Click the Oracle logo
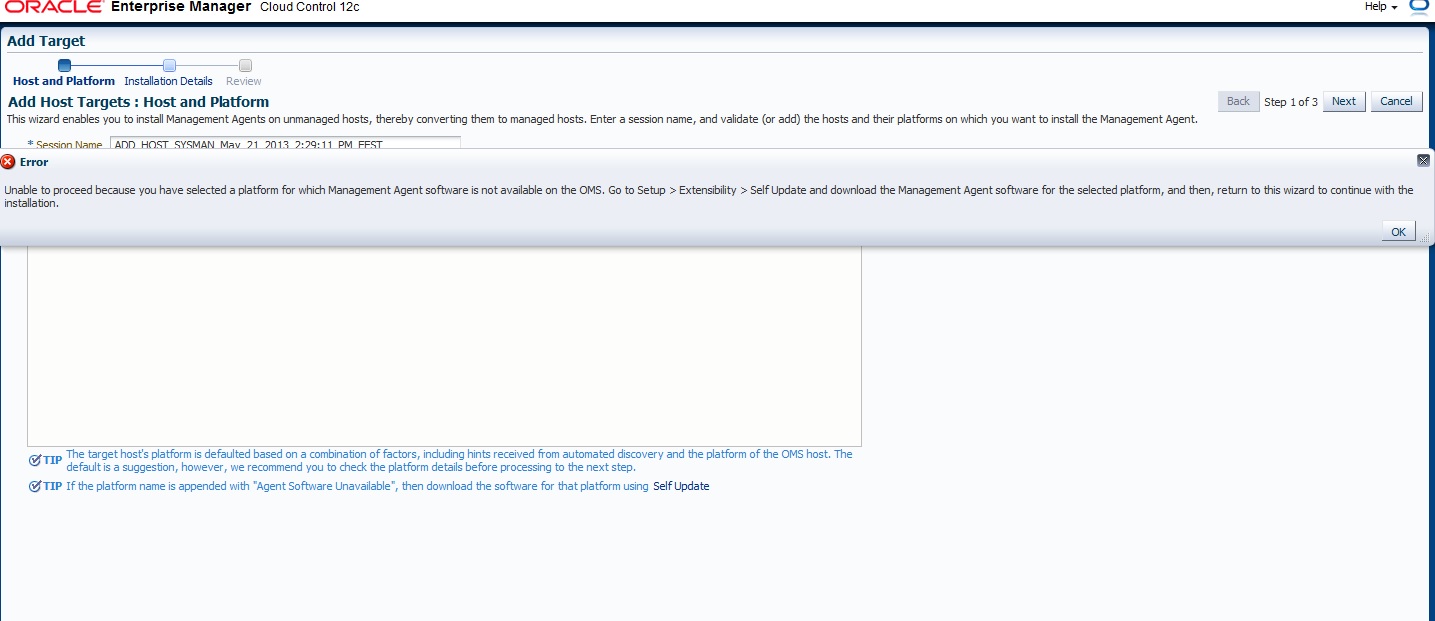 (x=54, y=7)
